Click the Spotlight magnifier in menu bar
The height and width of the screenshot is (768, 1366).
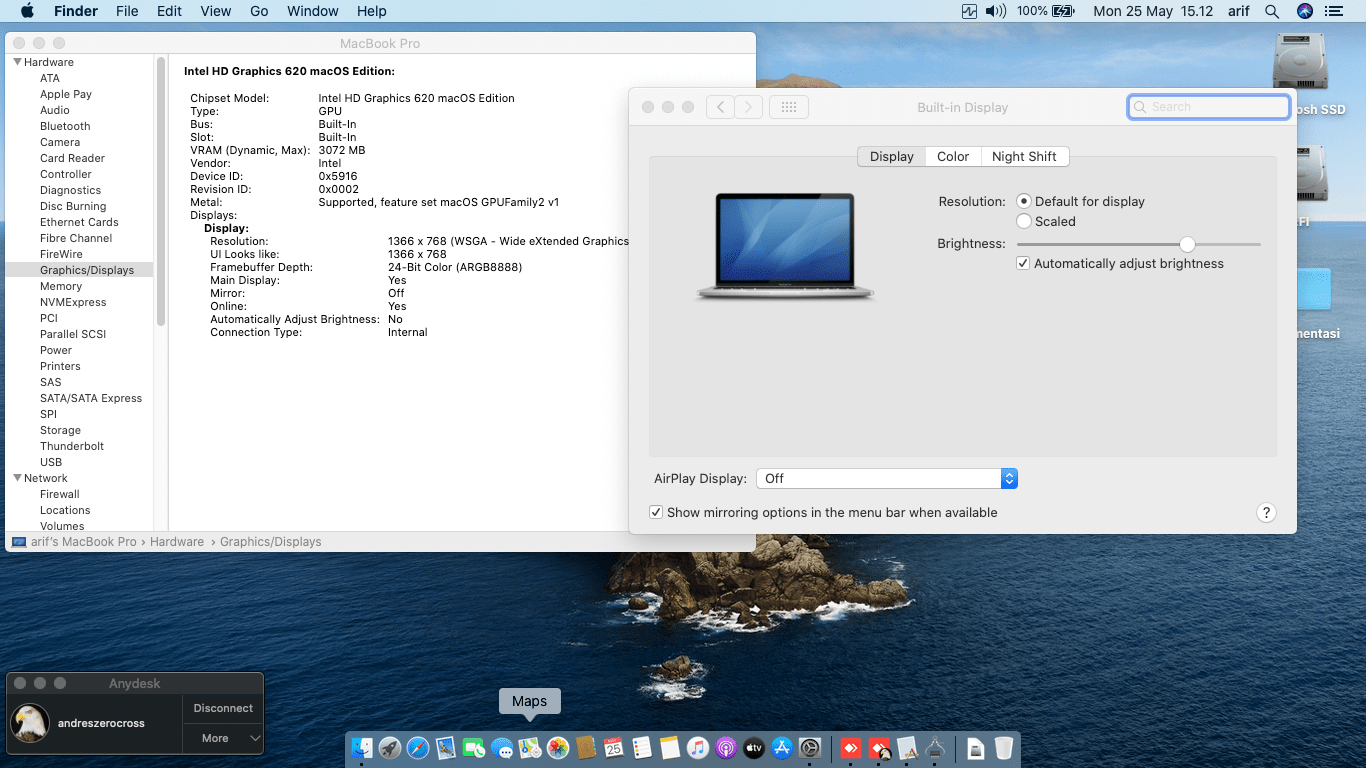click(x=1272, y=11)
